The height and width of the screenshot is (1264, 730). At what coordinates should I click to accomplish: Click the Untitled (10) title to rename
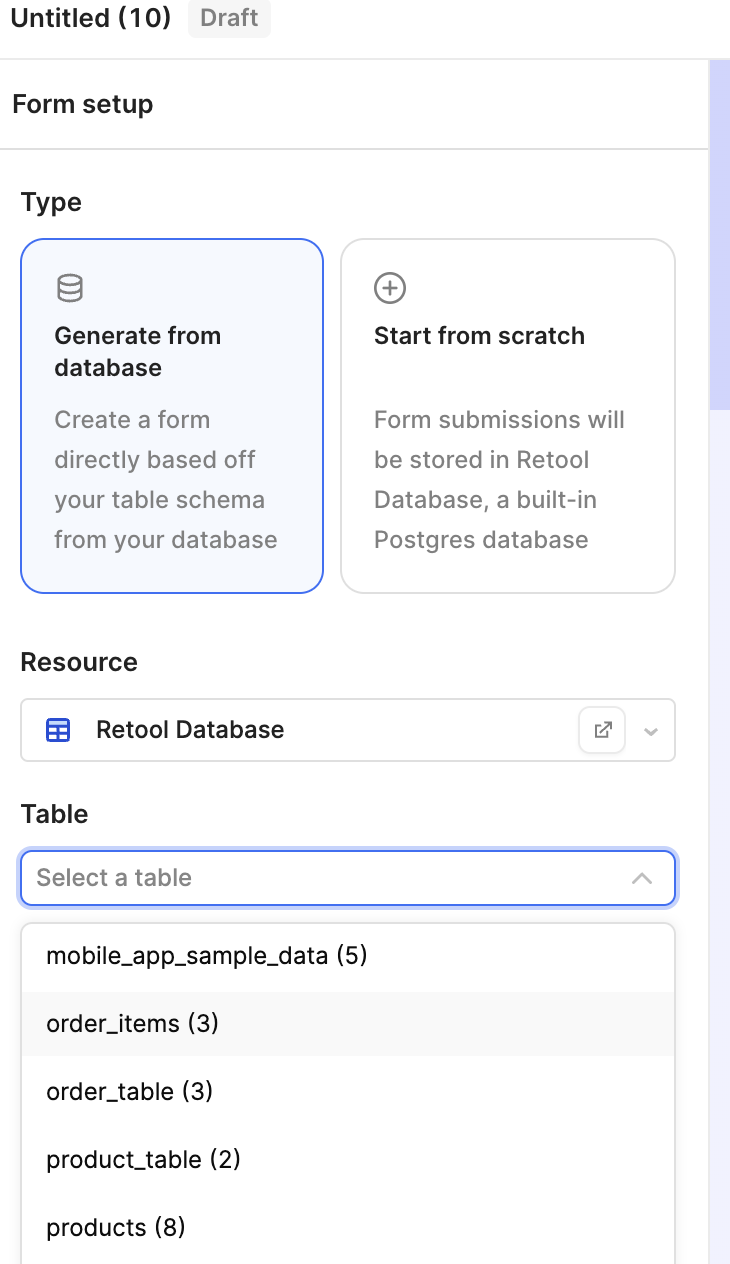90,18
